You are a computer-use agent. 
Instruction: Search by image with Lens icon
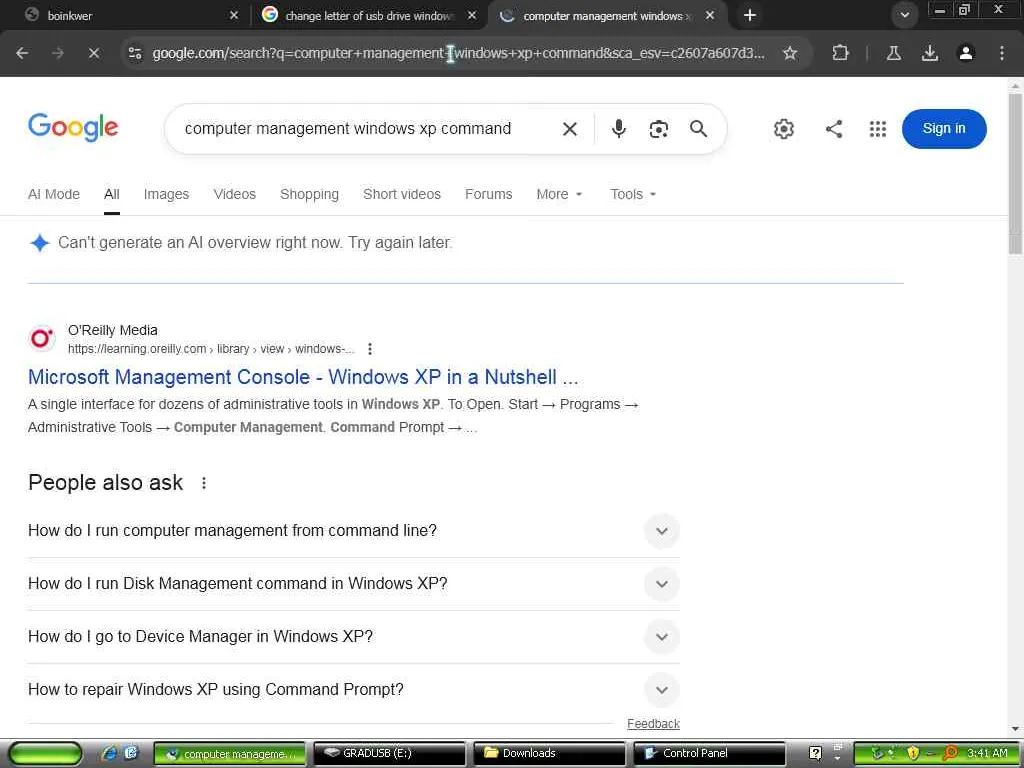(x=658, y=129)
